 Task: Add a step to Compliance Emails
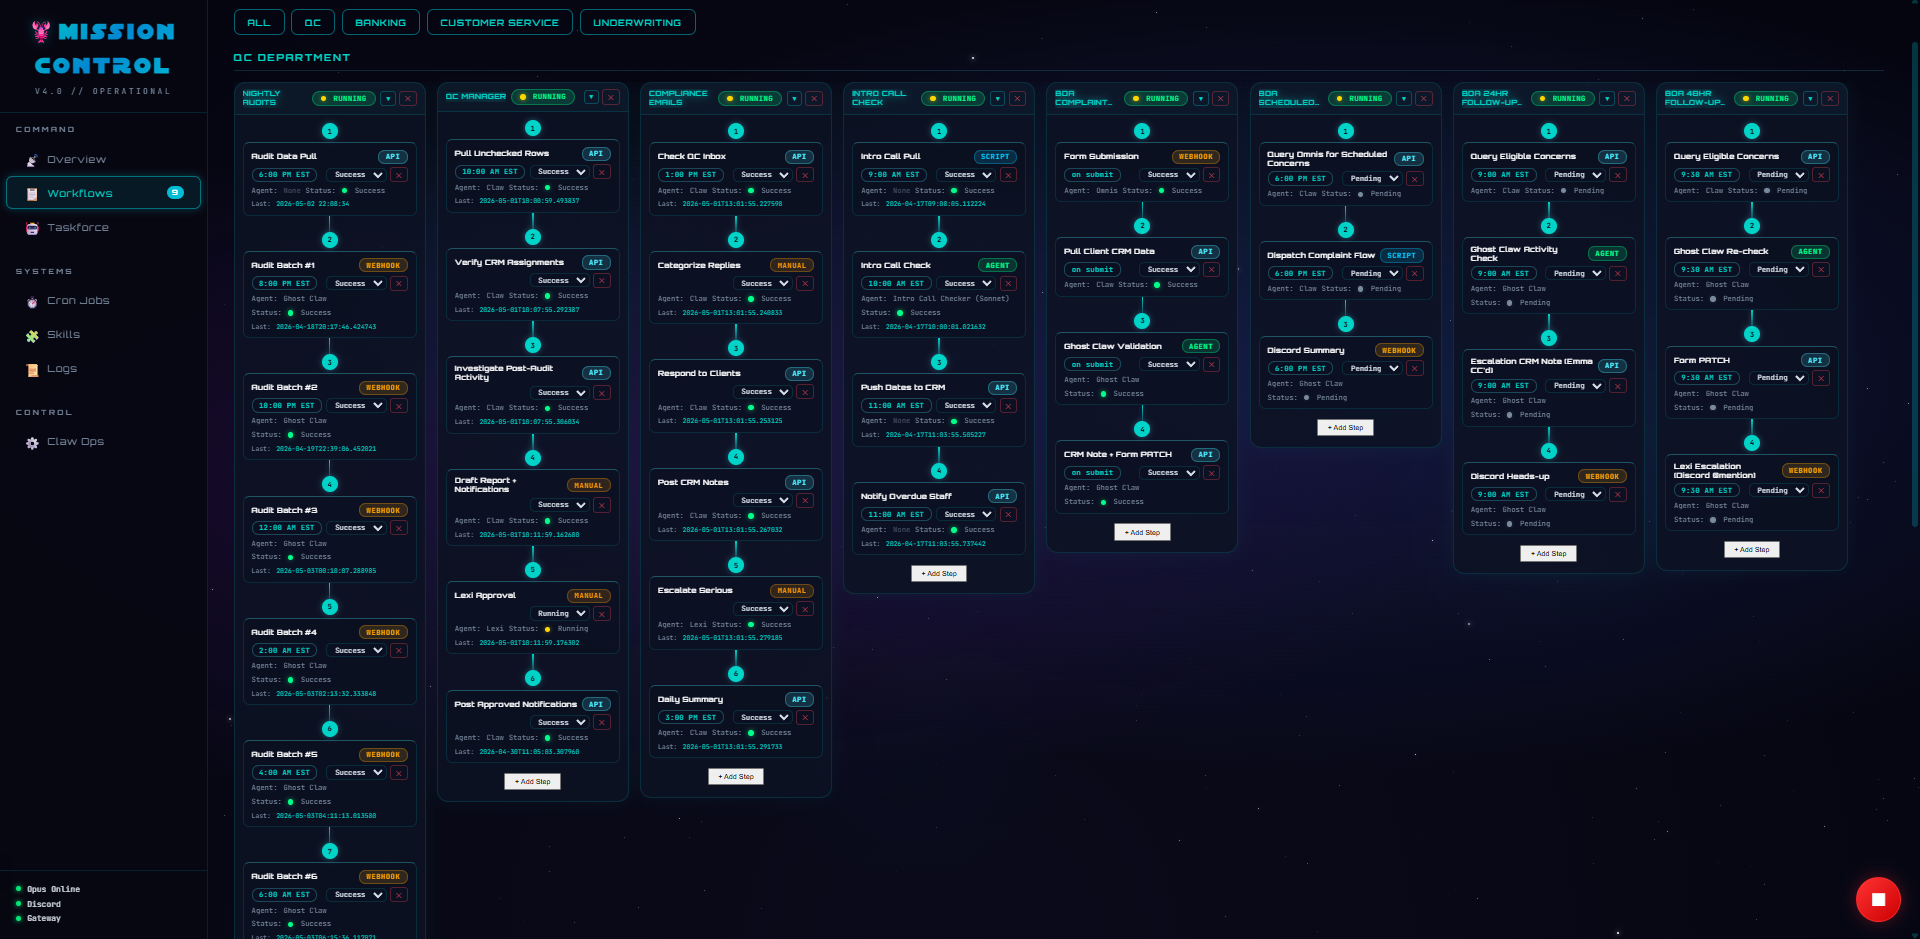pyautogui.click(x=736, y=777)
